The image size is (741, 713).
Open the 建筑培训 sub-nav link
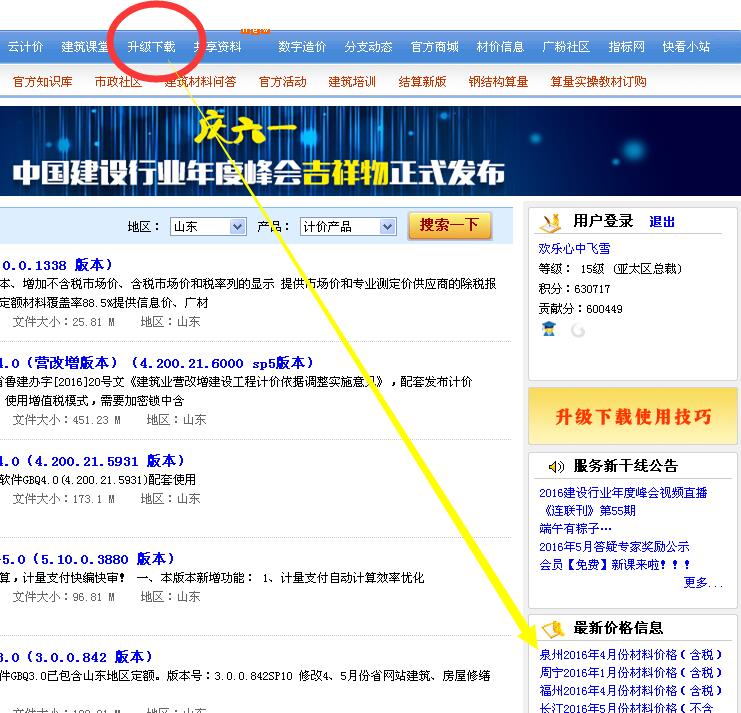[352, 82]
